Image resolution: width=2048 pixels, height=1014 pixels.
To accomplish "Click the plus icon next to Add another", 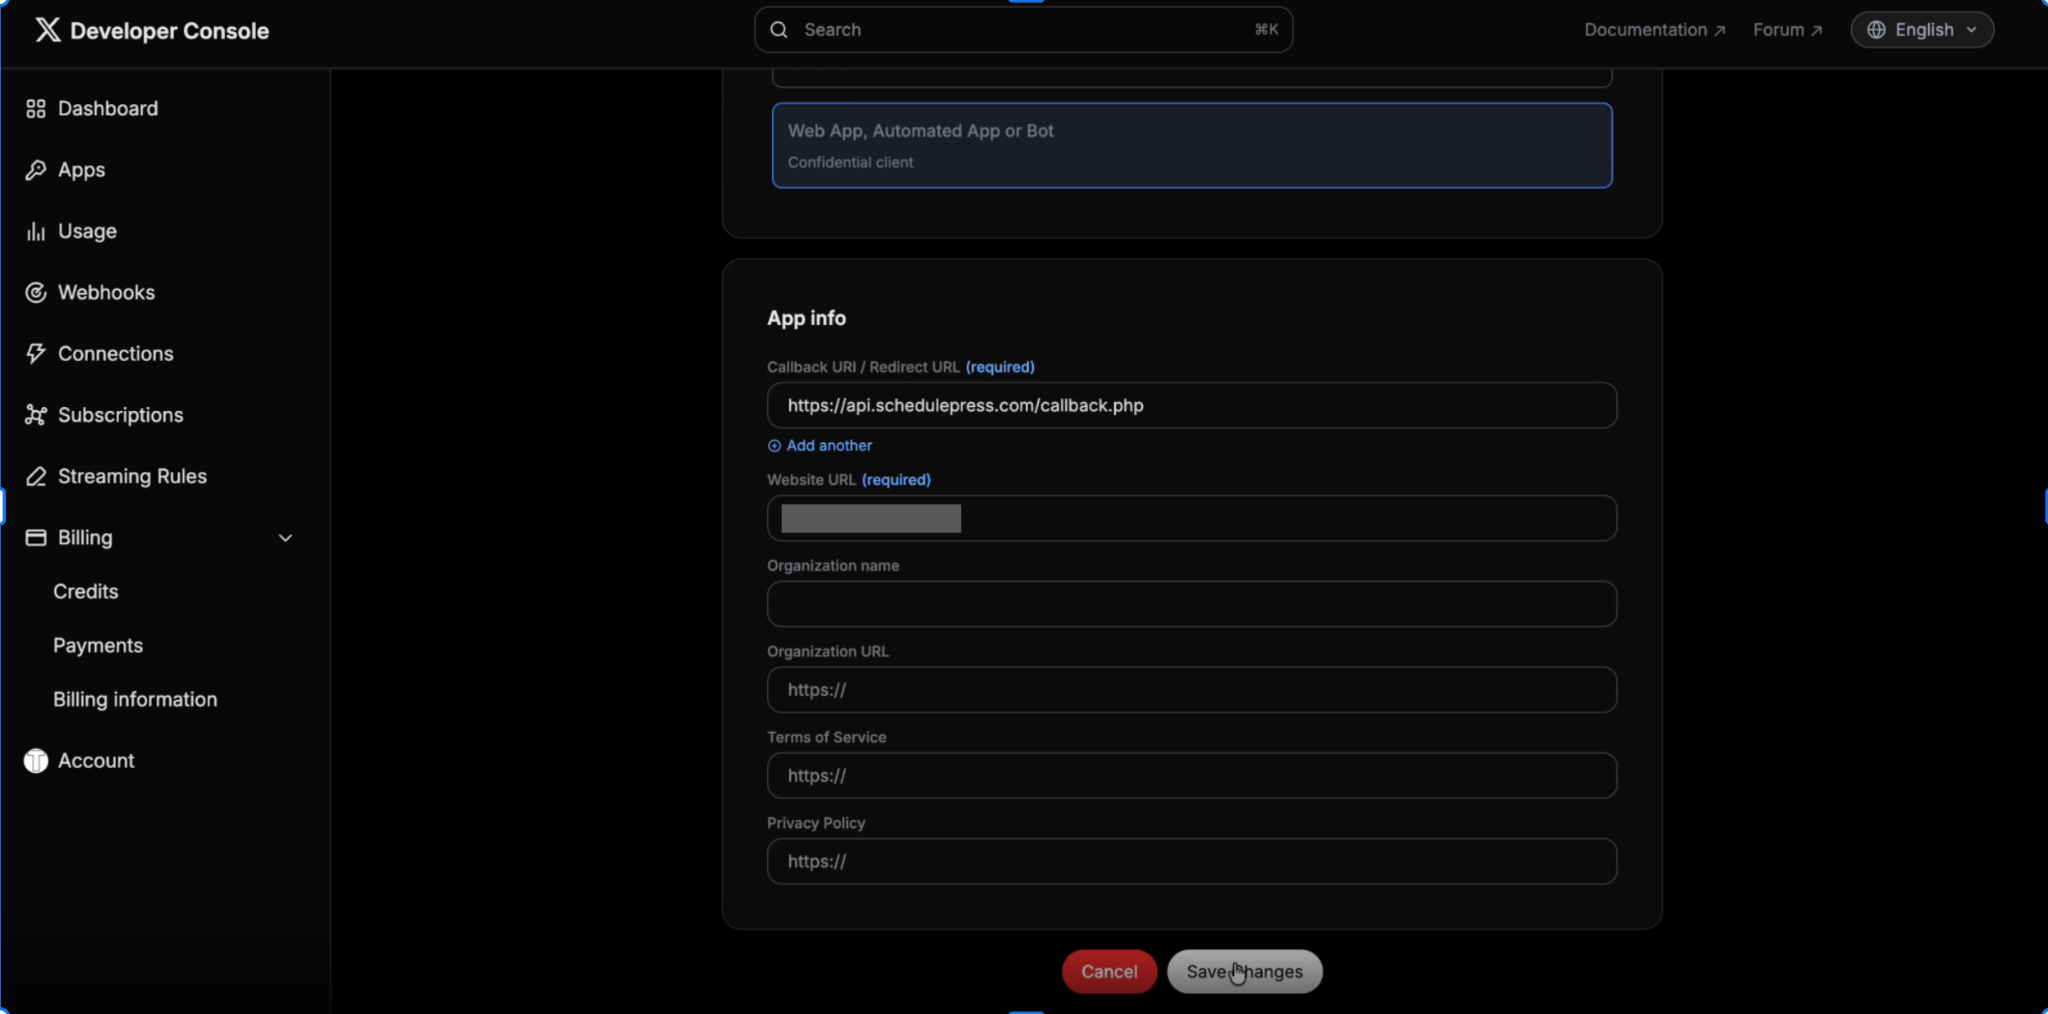I will click(x=774, y=446).
